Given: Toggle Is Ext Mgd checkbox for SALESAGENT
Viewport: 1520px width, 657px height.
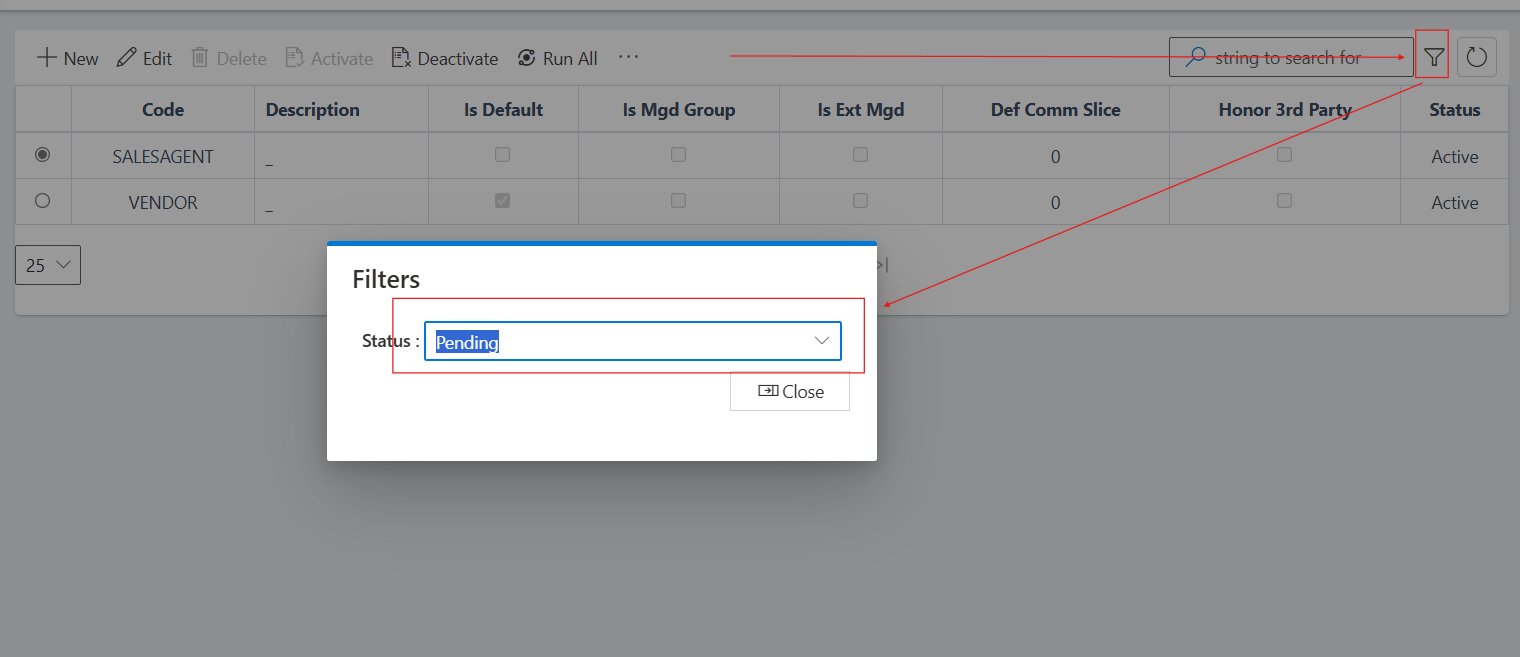Looking at the screenshot, I should point(860,155).
